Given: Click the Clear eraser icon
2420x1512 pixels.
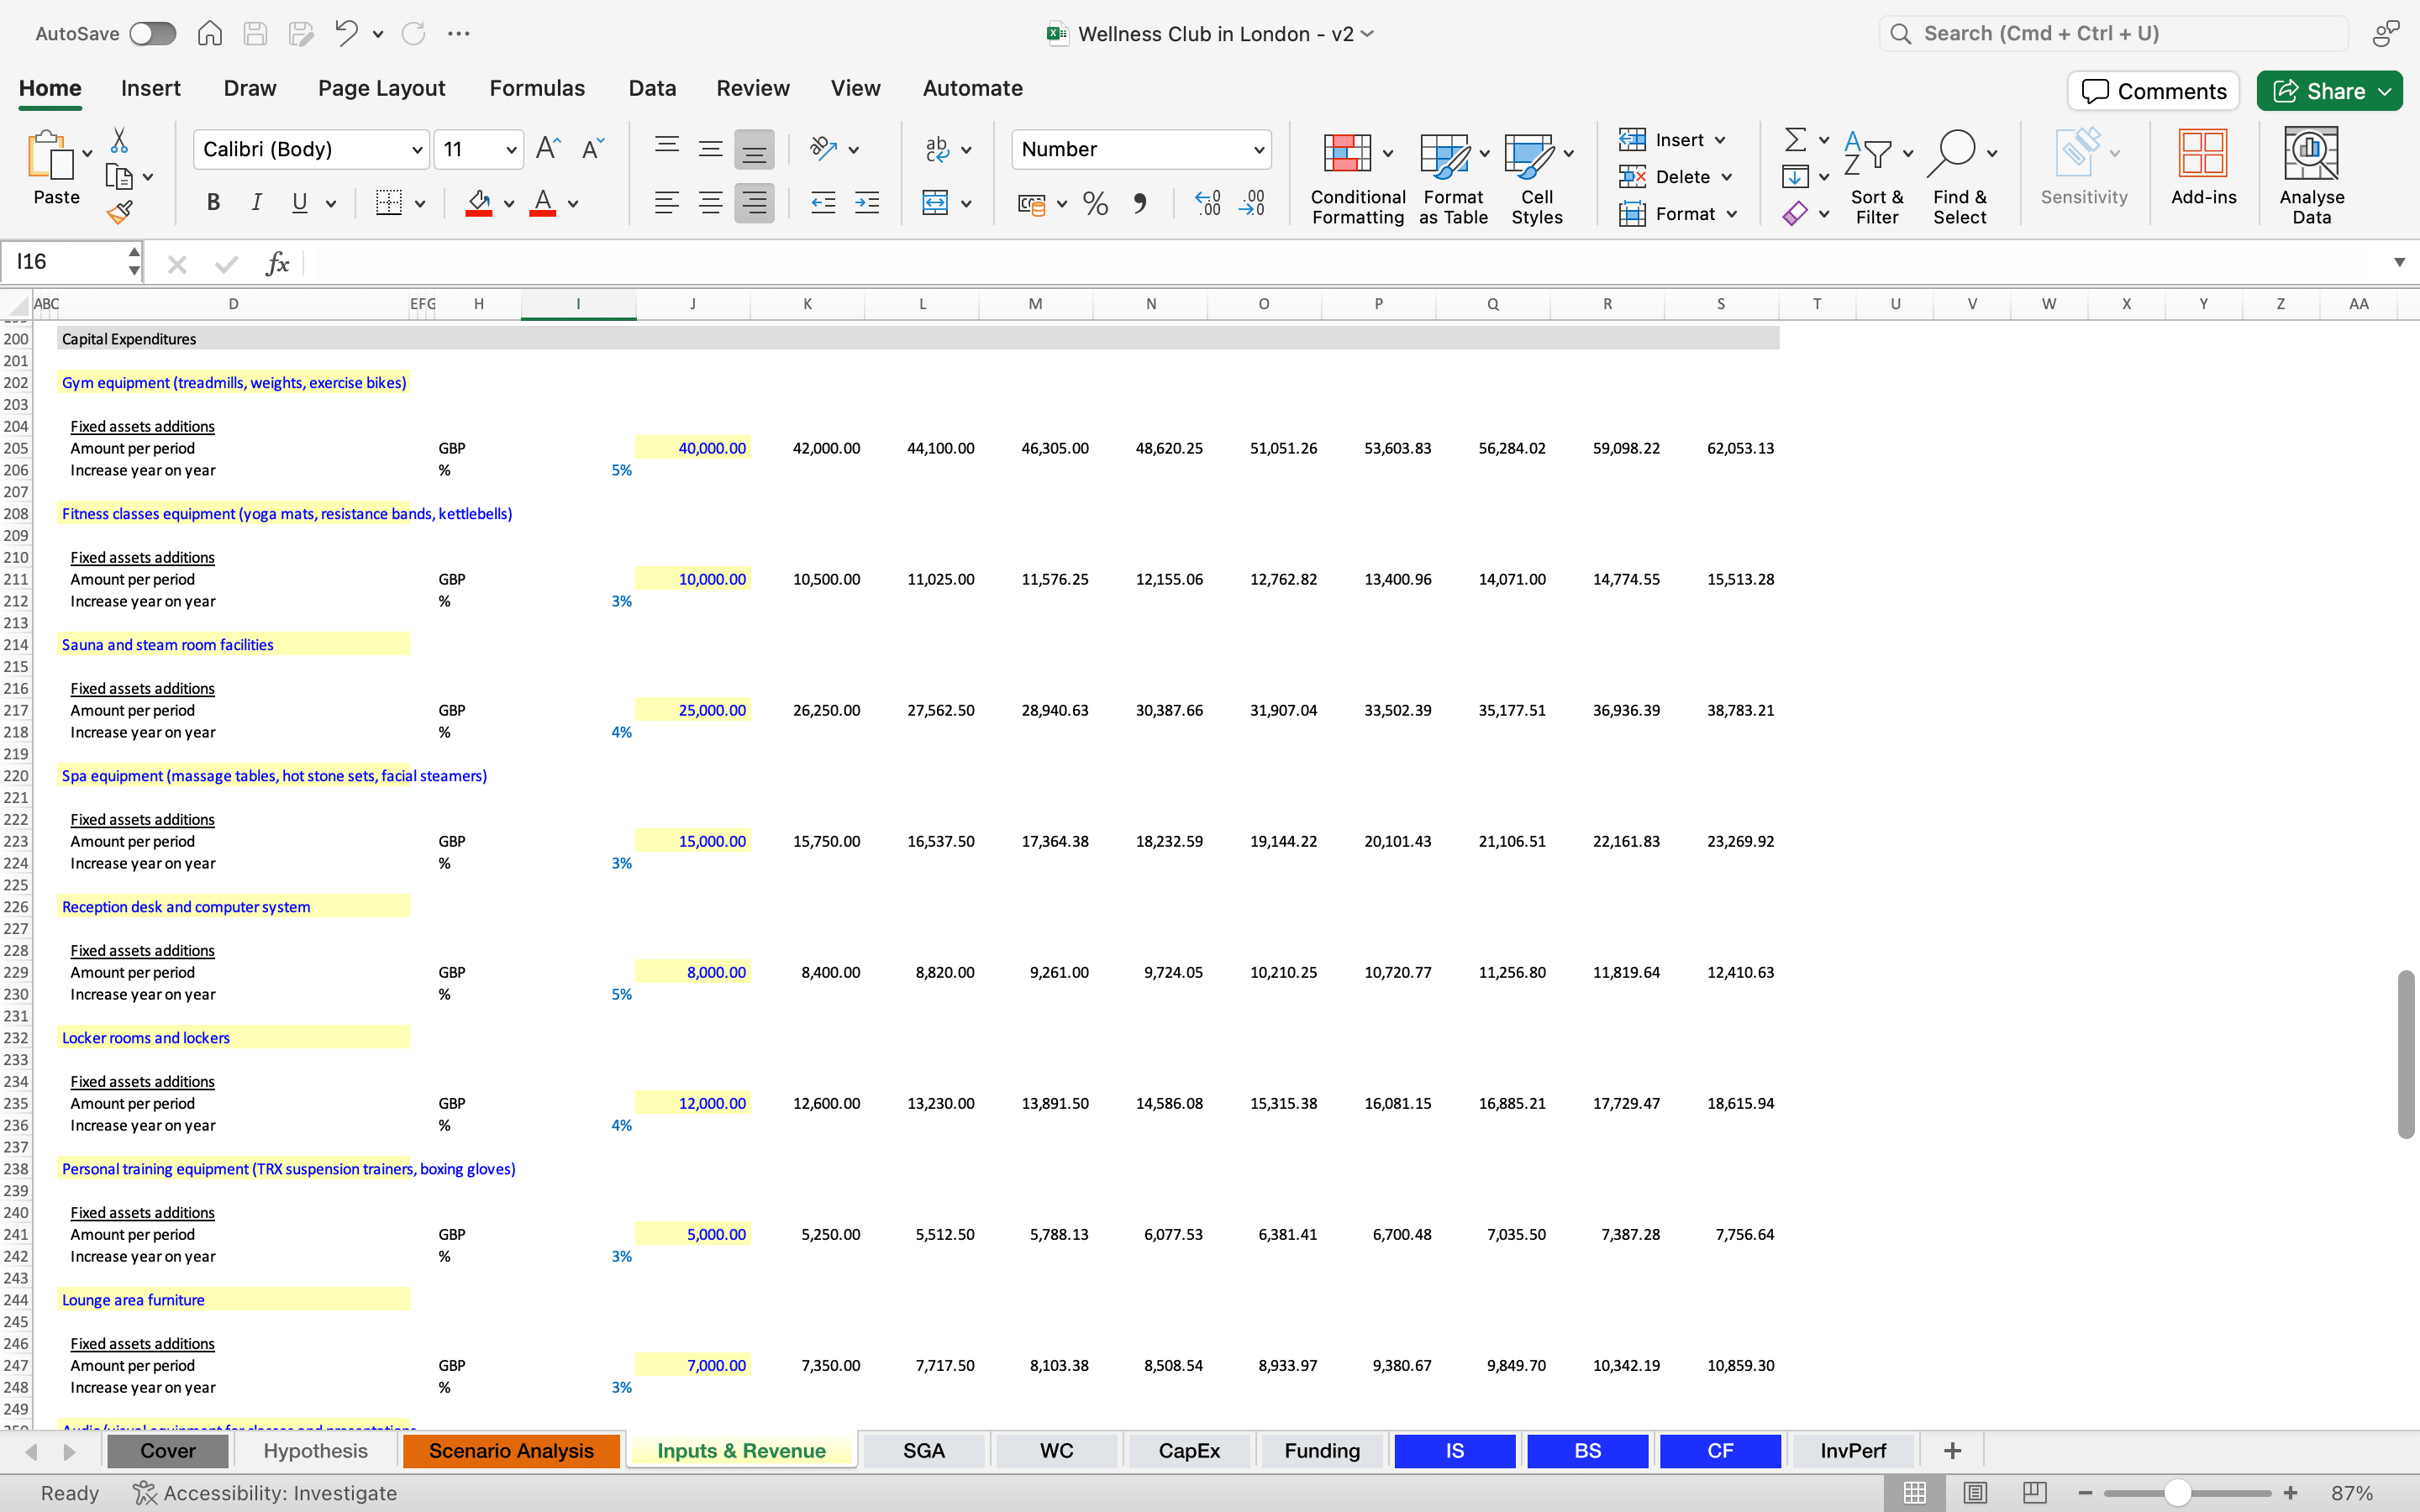Looking at the screenshot, I should pos(1795,214).
